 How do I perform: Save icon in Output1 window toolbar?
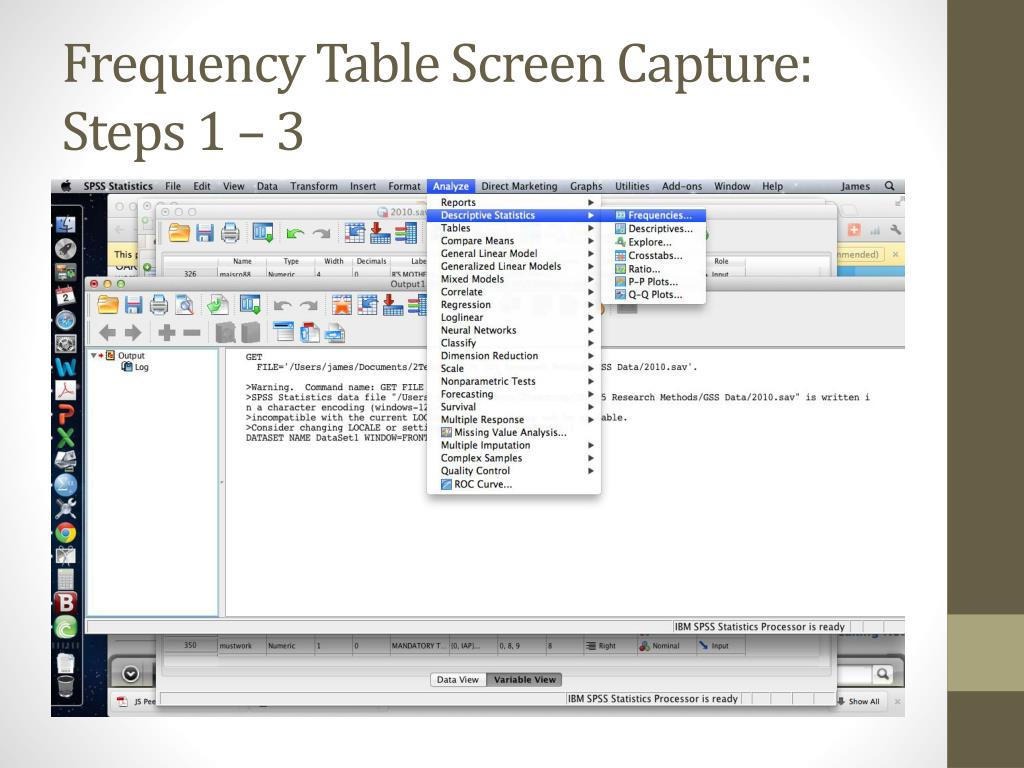[134, 305]
